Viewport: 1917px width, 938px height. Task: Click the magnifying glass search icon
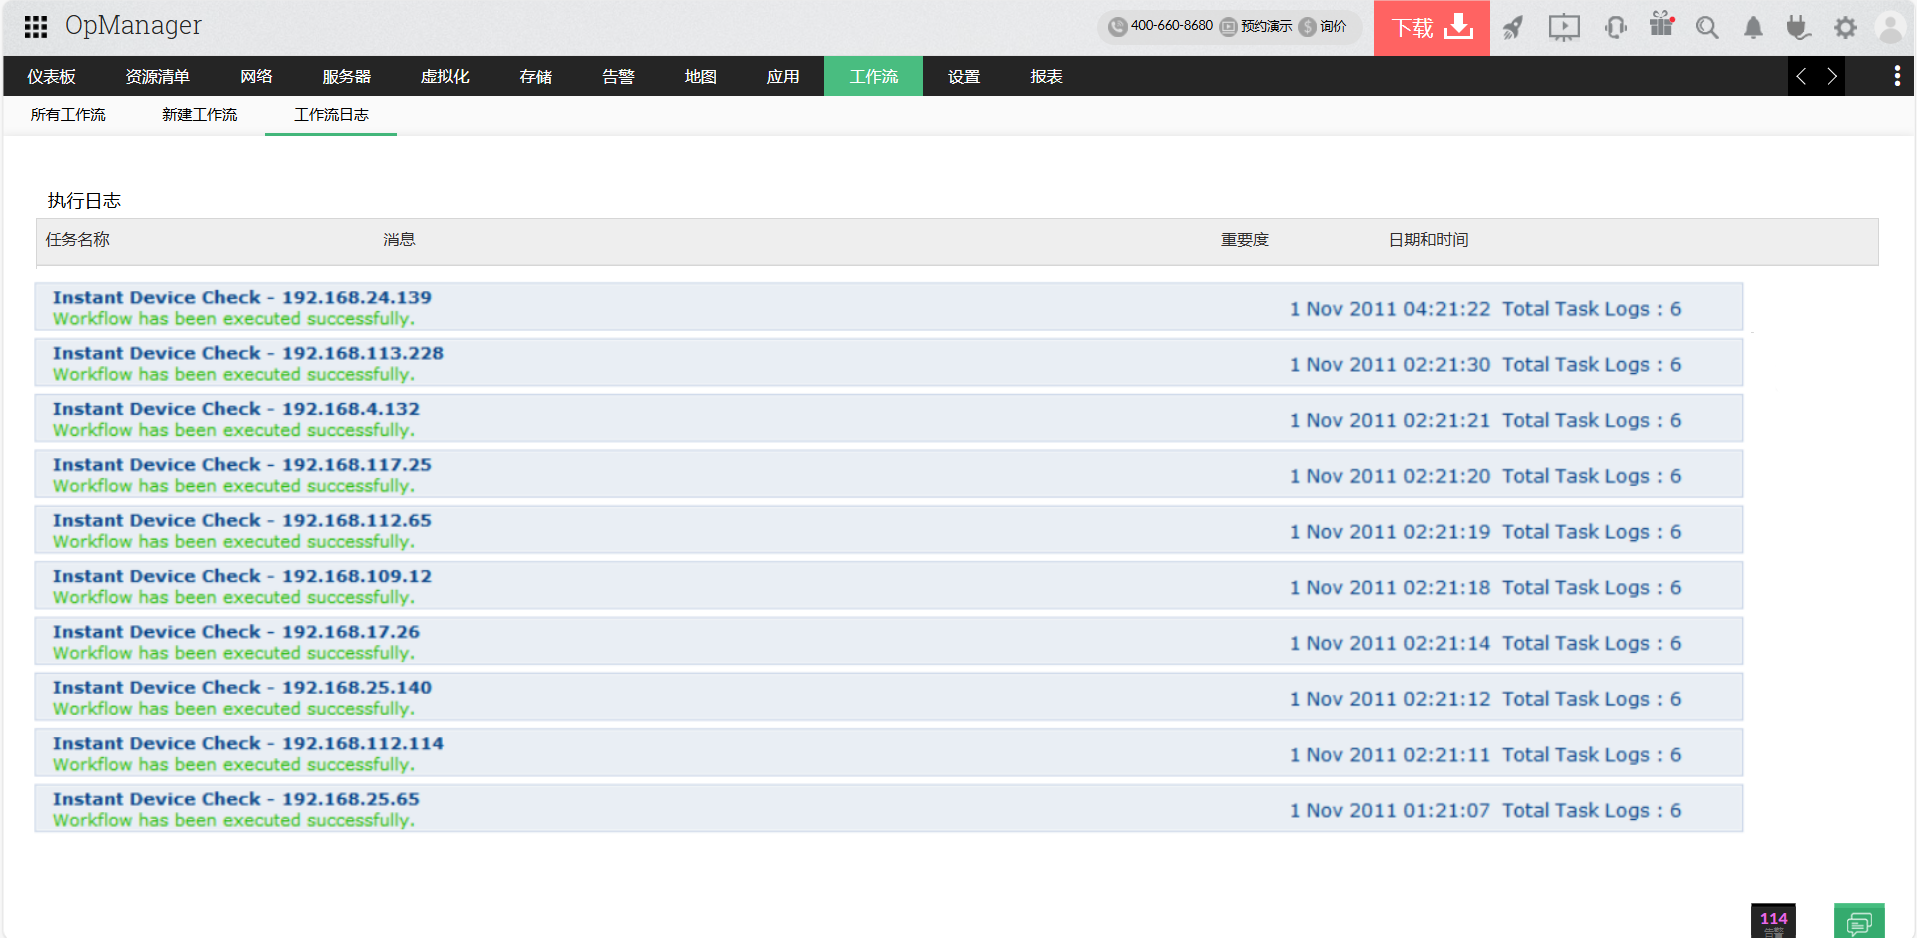[x=1707, y=27]
